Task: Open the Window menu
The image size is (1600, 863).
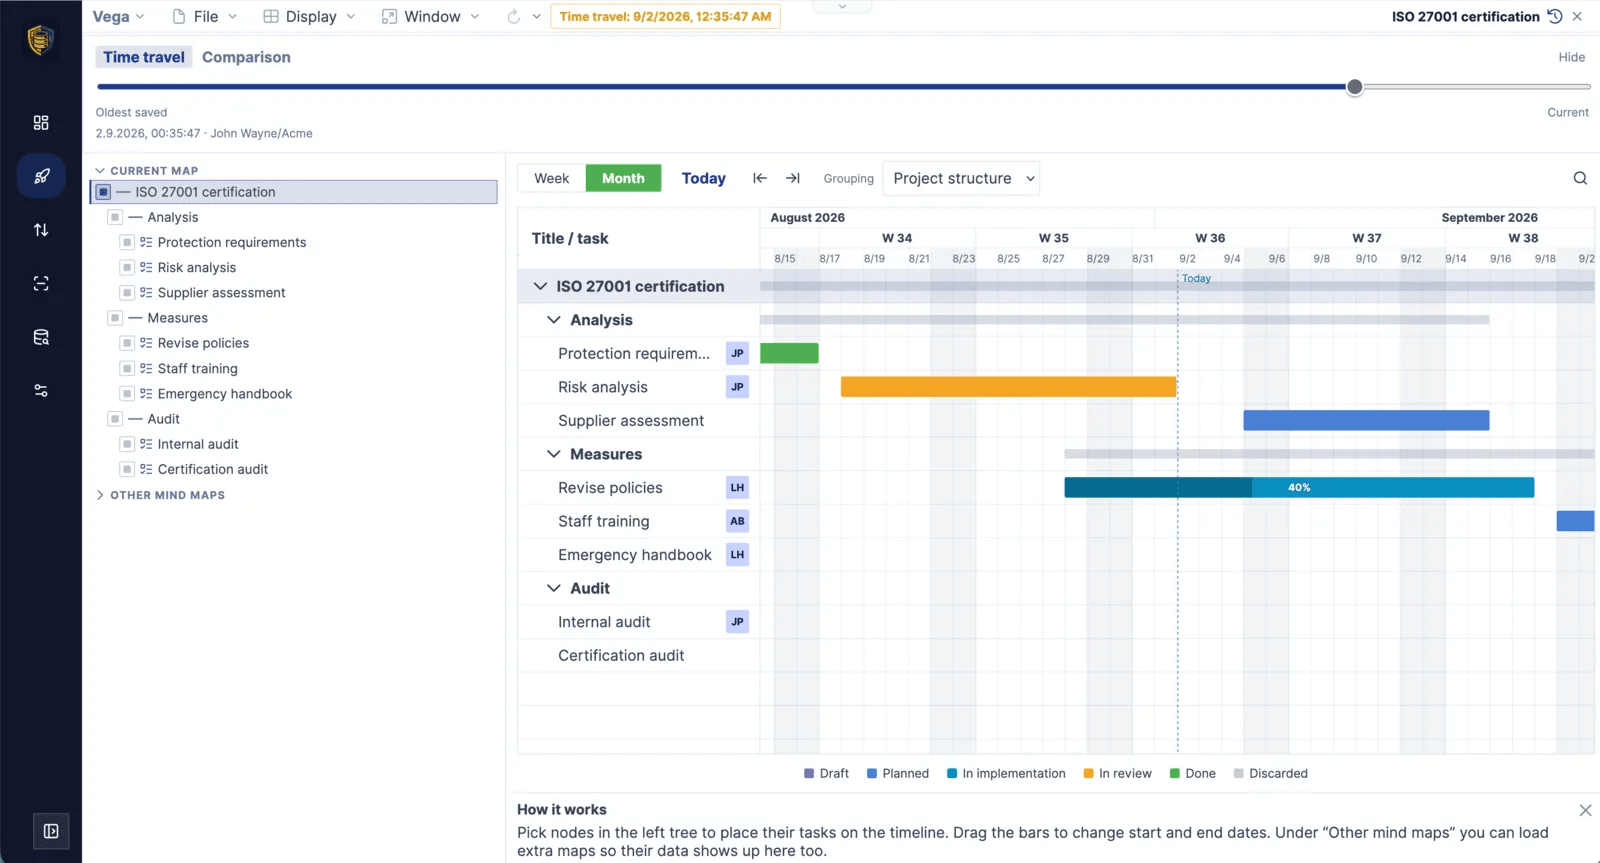Action: coord(431,16)
